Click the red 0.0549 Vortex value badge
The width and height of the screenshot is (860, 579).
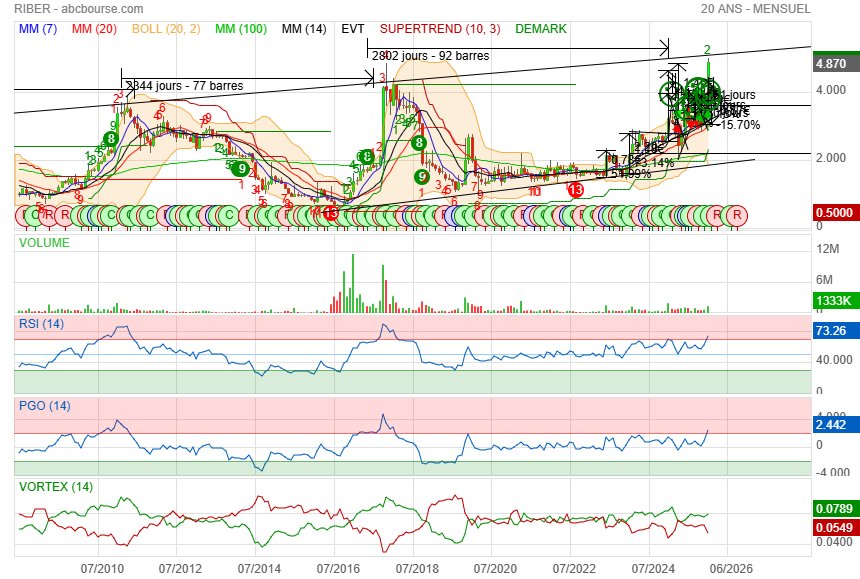tap(835, 527)
